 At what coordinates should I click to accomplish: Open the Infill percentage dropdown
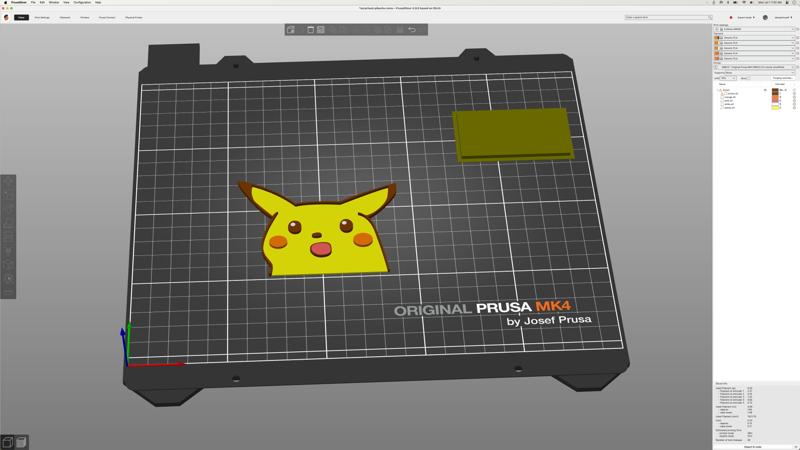pyautogui.click(x=728, y=78)
